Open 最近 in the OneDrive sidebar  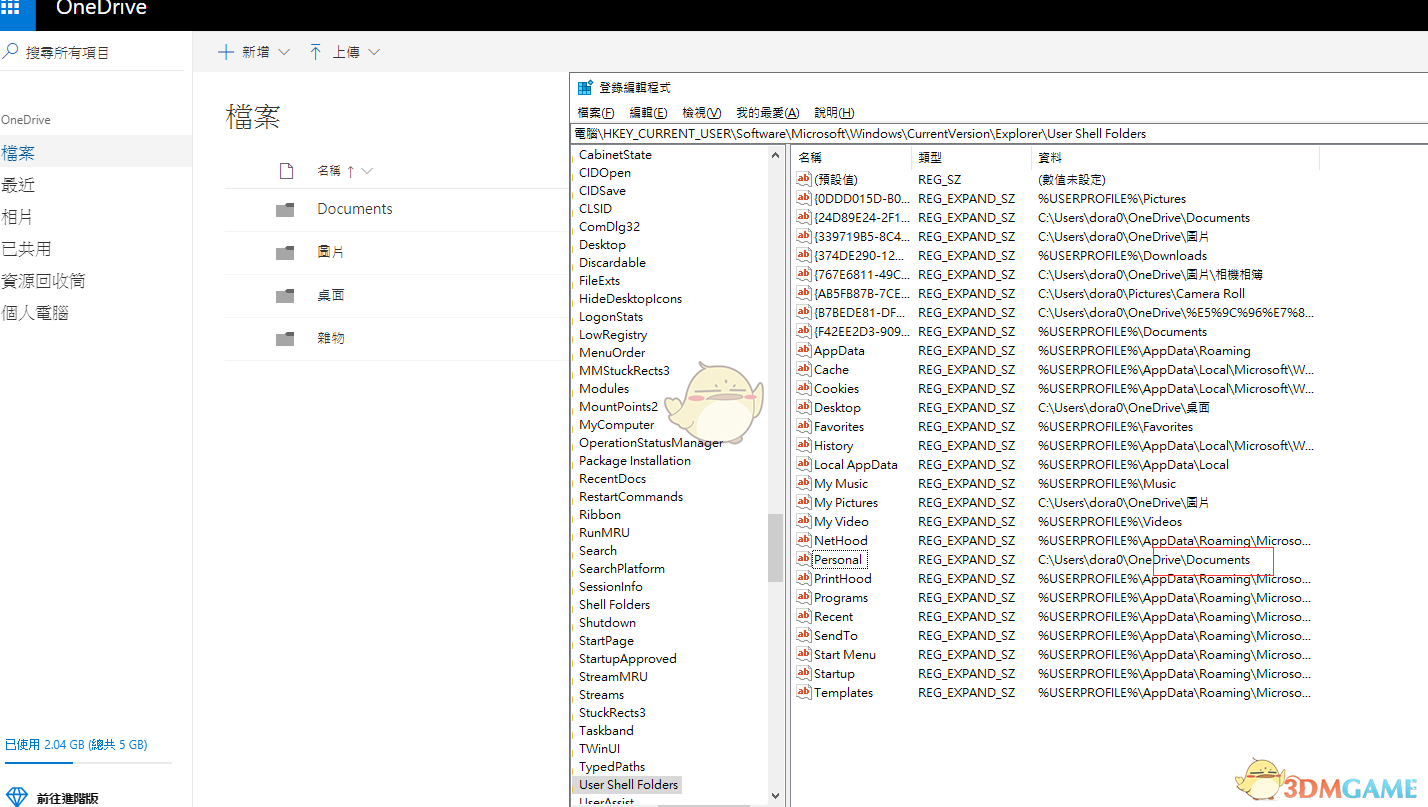point(19,185)
